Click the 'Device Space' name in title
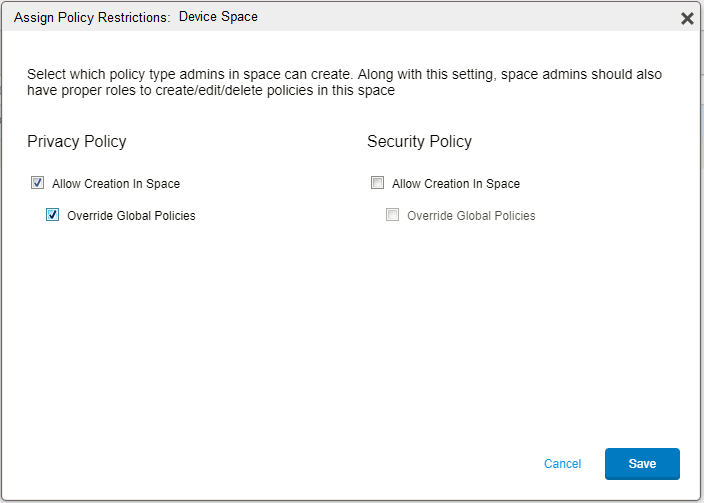Screen dimensions: 704x503 (x=218, y=18)
